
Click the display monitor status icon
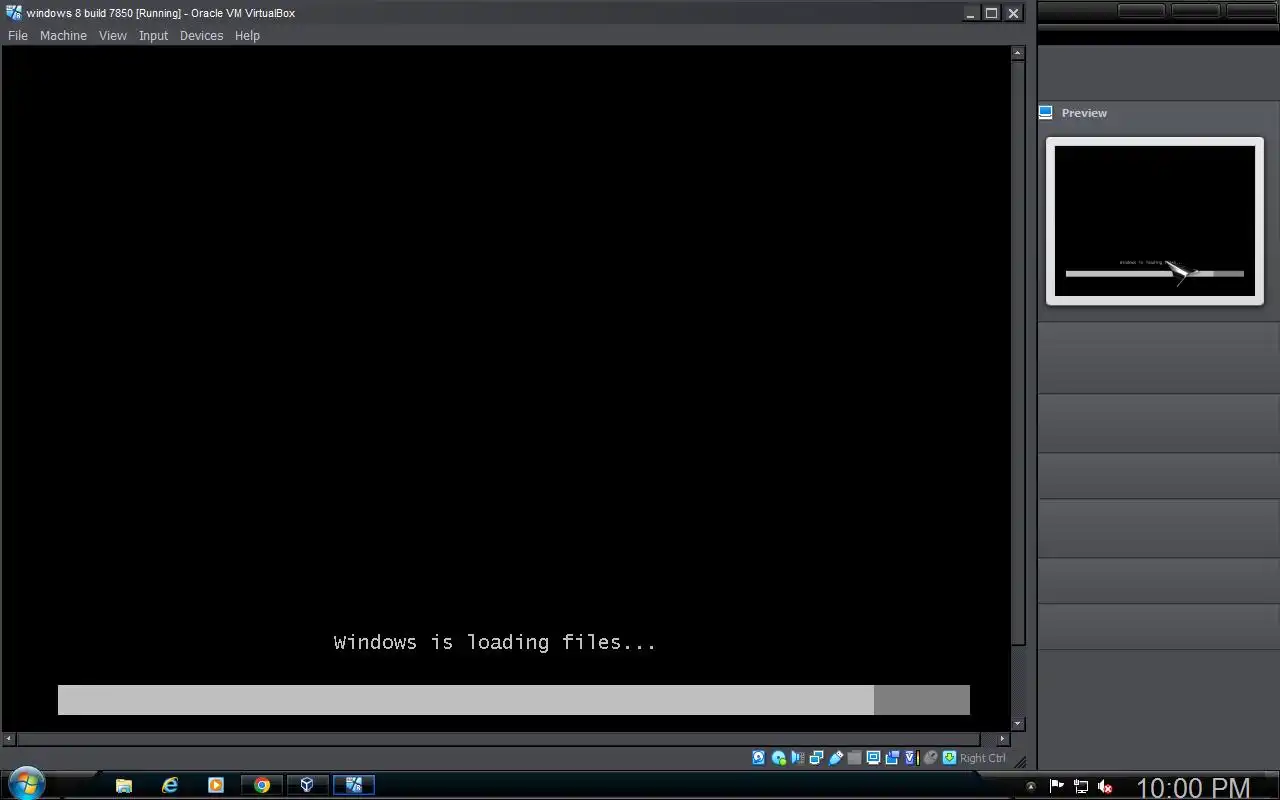click(873, 758)
